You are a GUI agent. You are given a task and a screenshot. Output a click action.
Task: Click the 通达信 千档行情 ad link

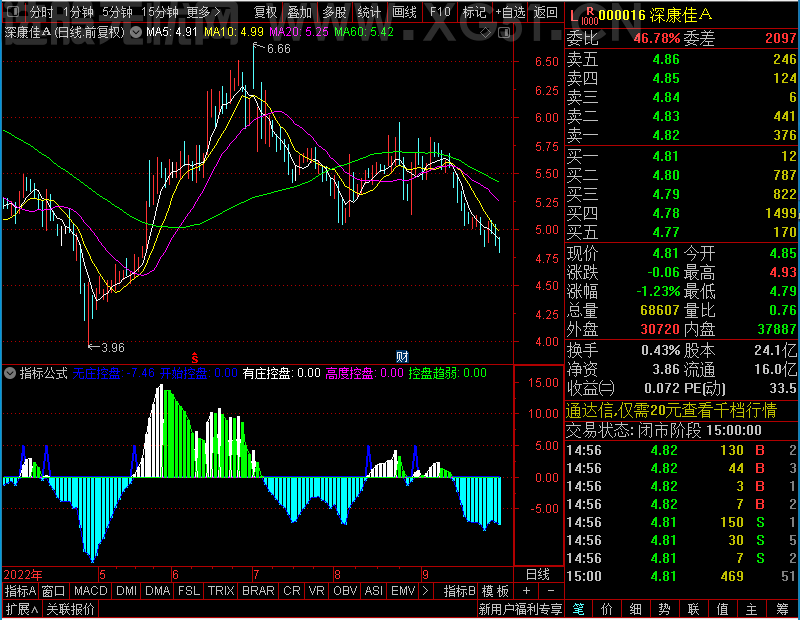(x=671, y=410)
